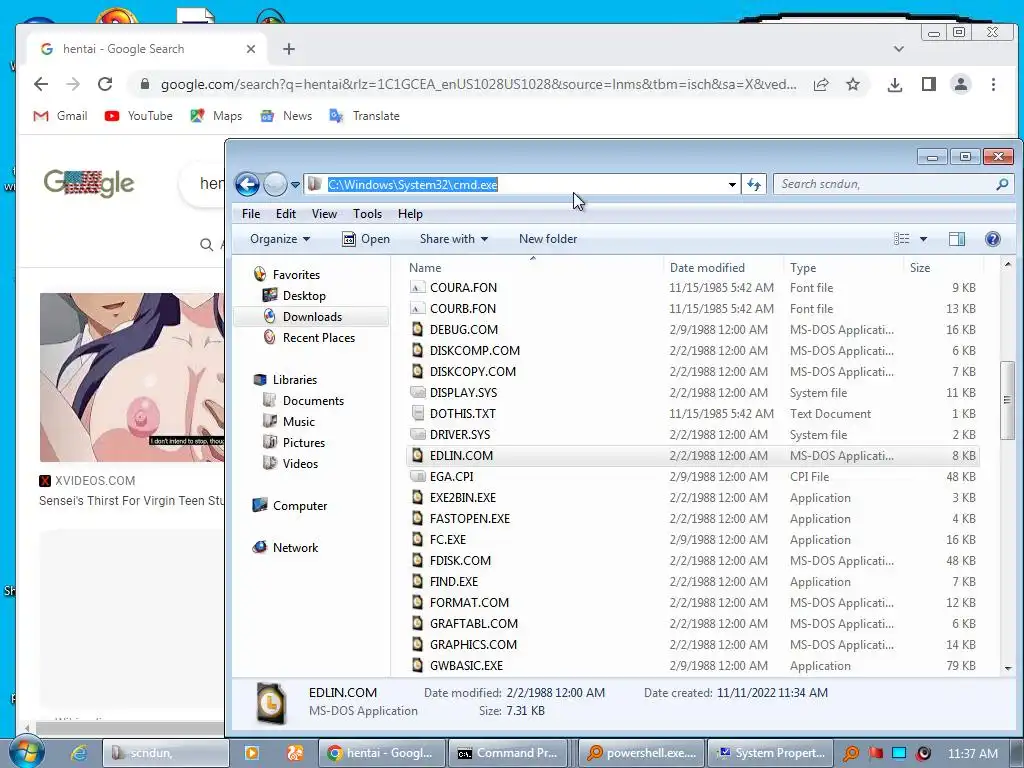Open the YouTube bookmark in Chrome
Viewport: 1024px width, 768px height.
point(138,116)
